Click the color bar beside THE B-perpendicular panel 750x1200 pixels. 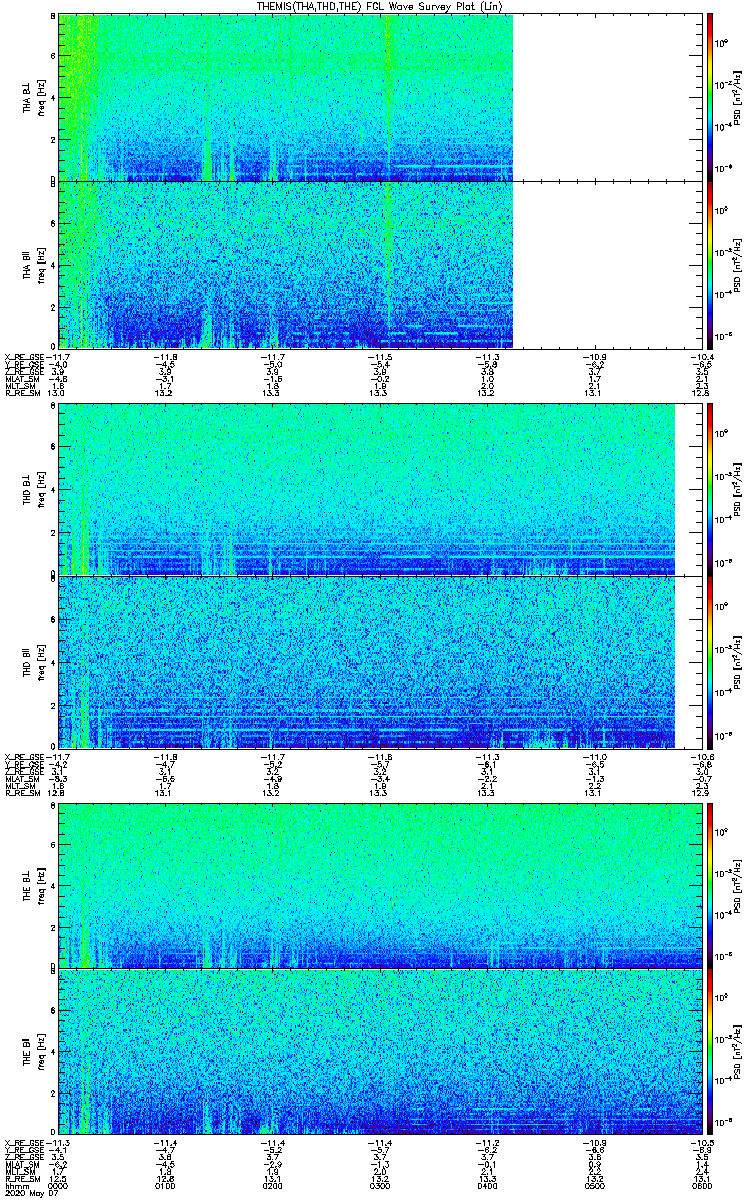[x=711, y=886]
